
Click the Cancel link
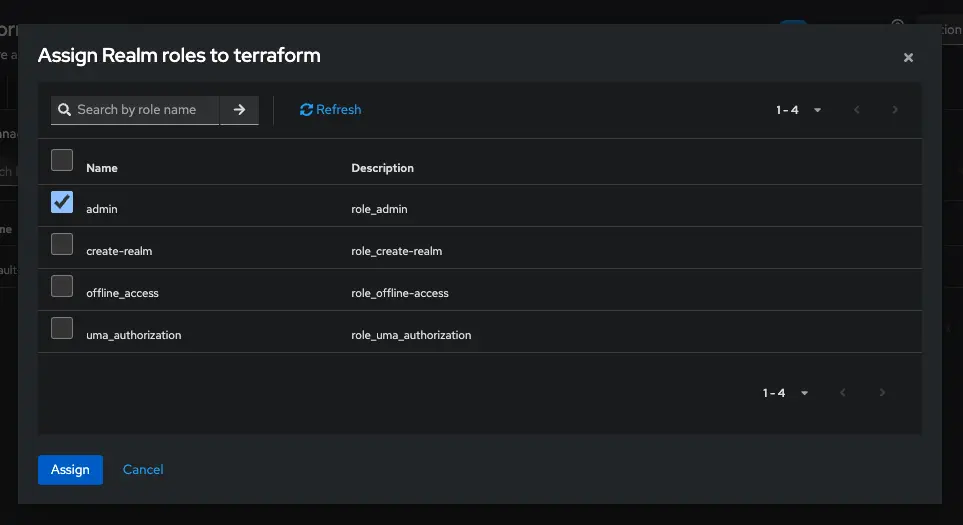point(143,470)
